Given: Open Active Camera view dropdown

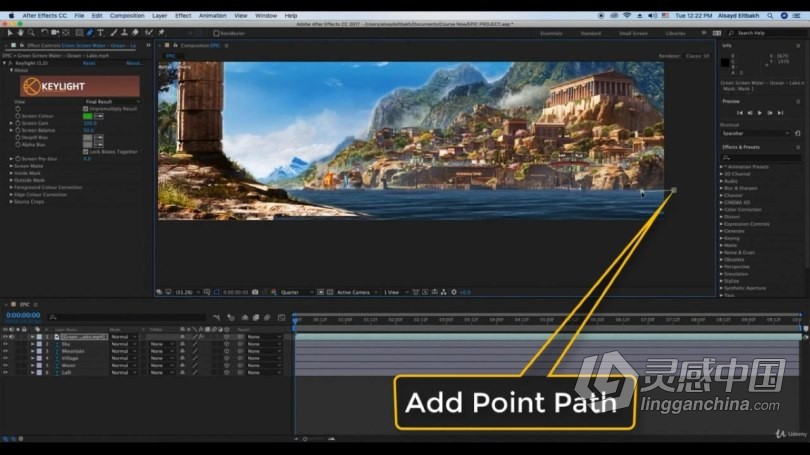Looking at the screenshot, I should point(357,292).
